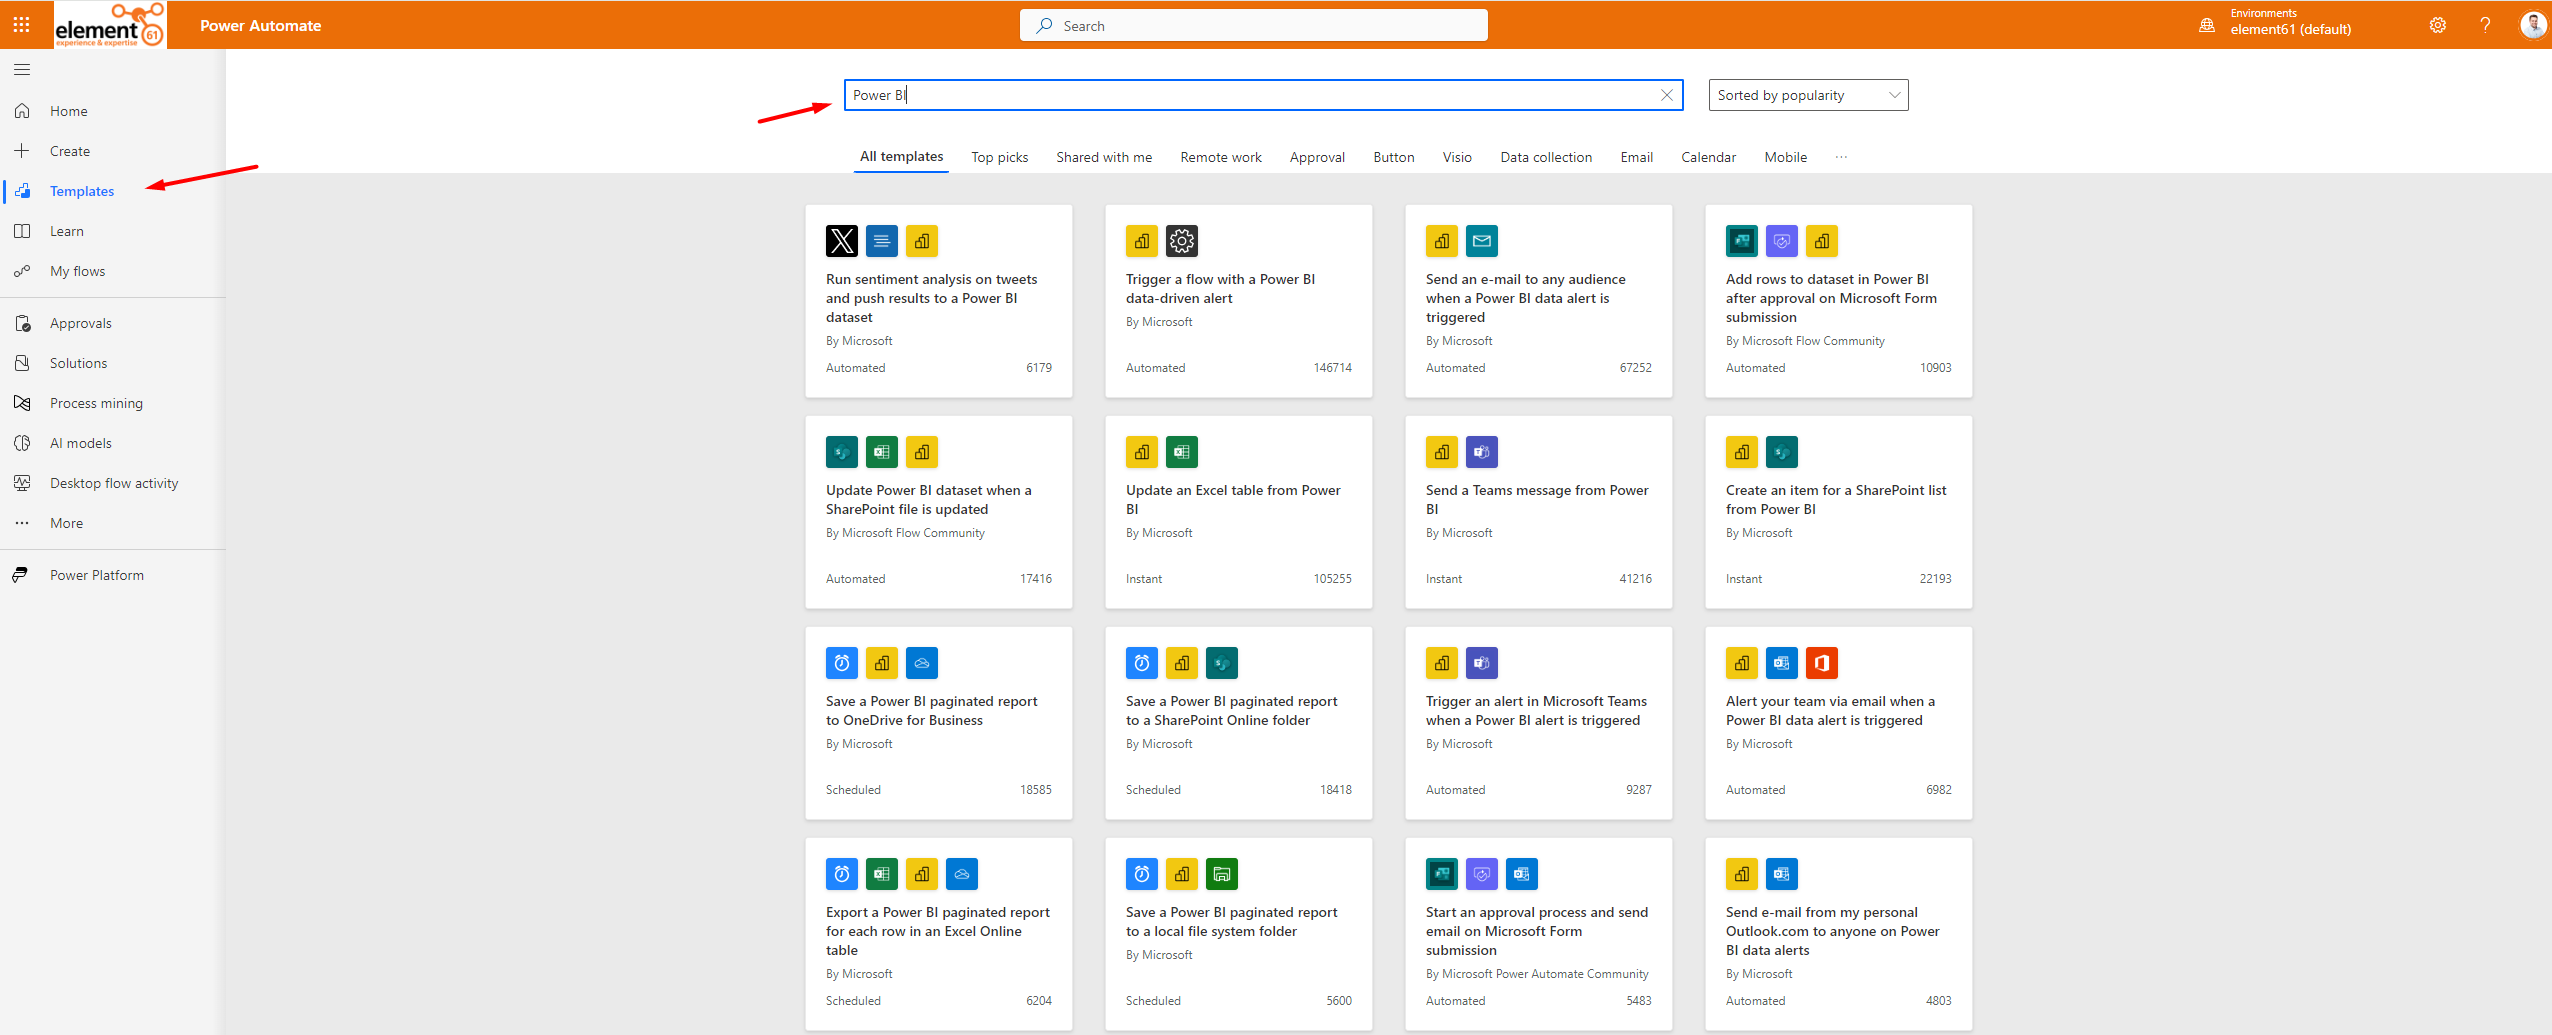Go to 'Power Platform' at the sidebar bottom
This screenshot has width=2552, height=1035.
coord(96,574)
